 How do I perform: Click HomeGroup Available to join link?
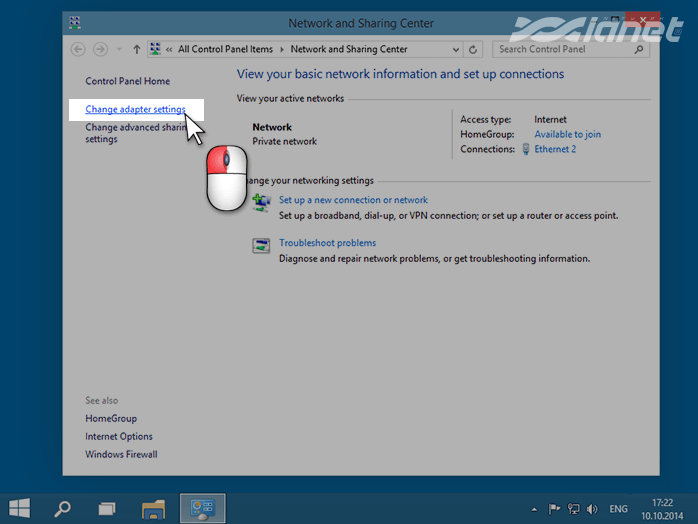click(567, 134)
